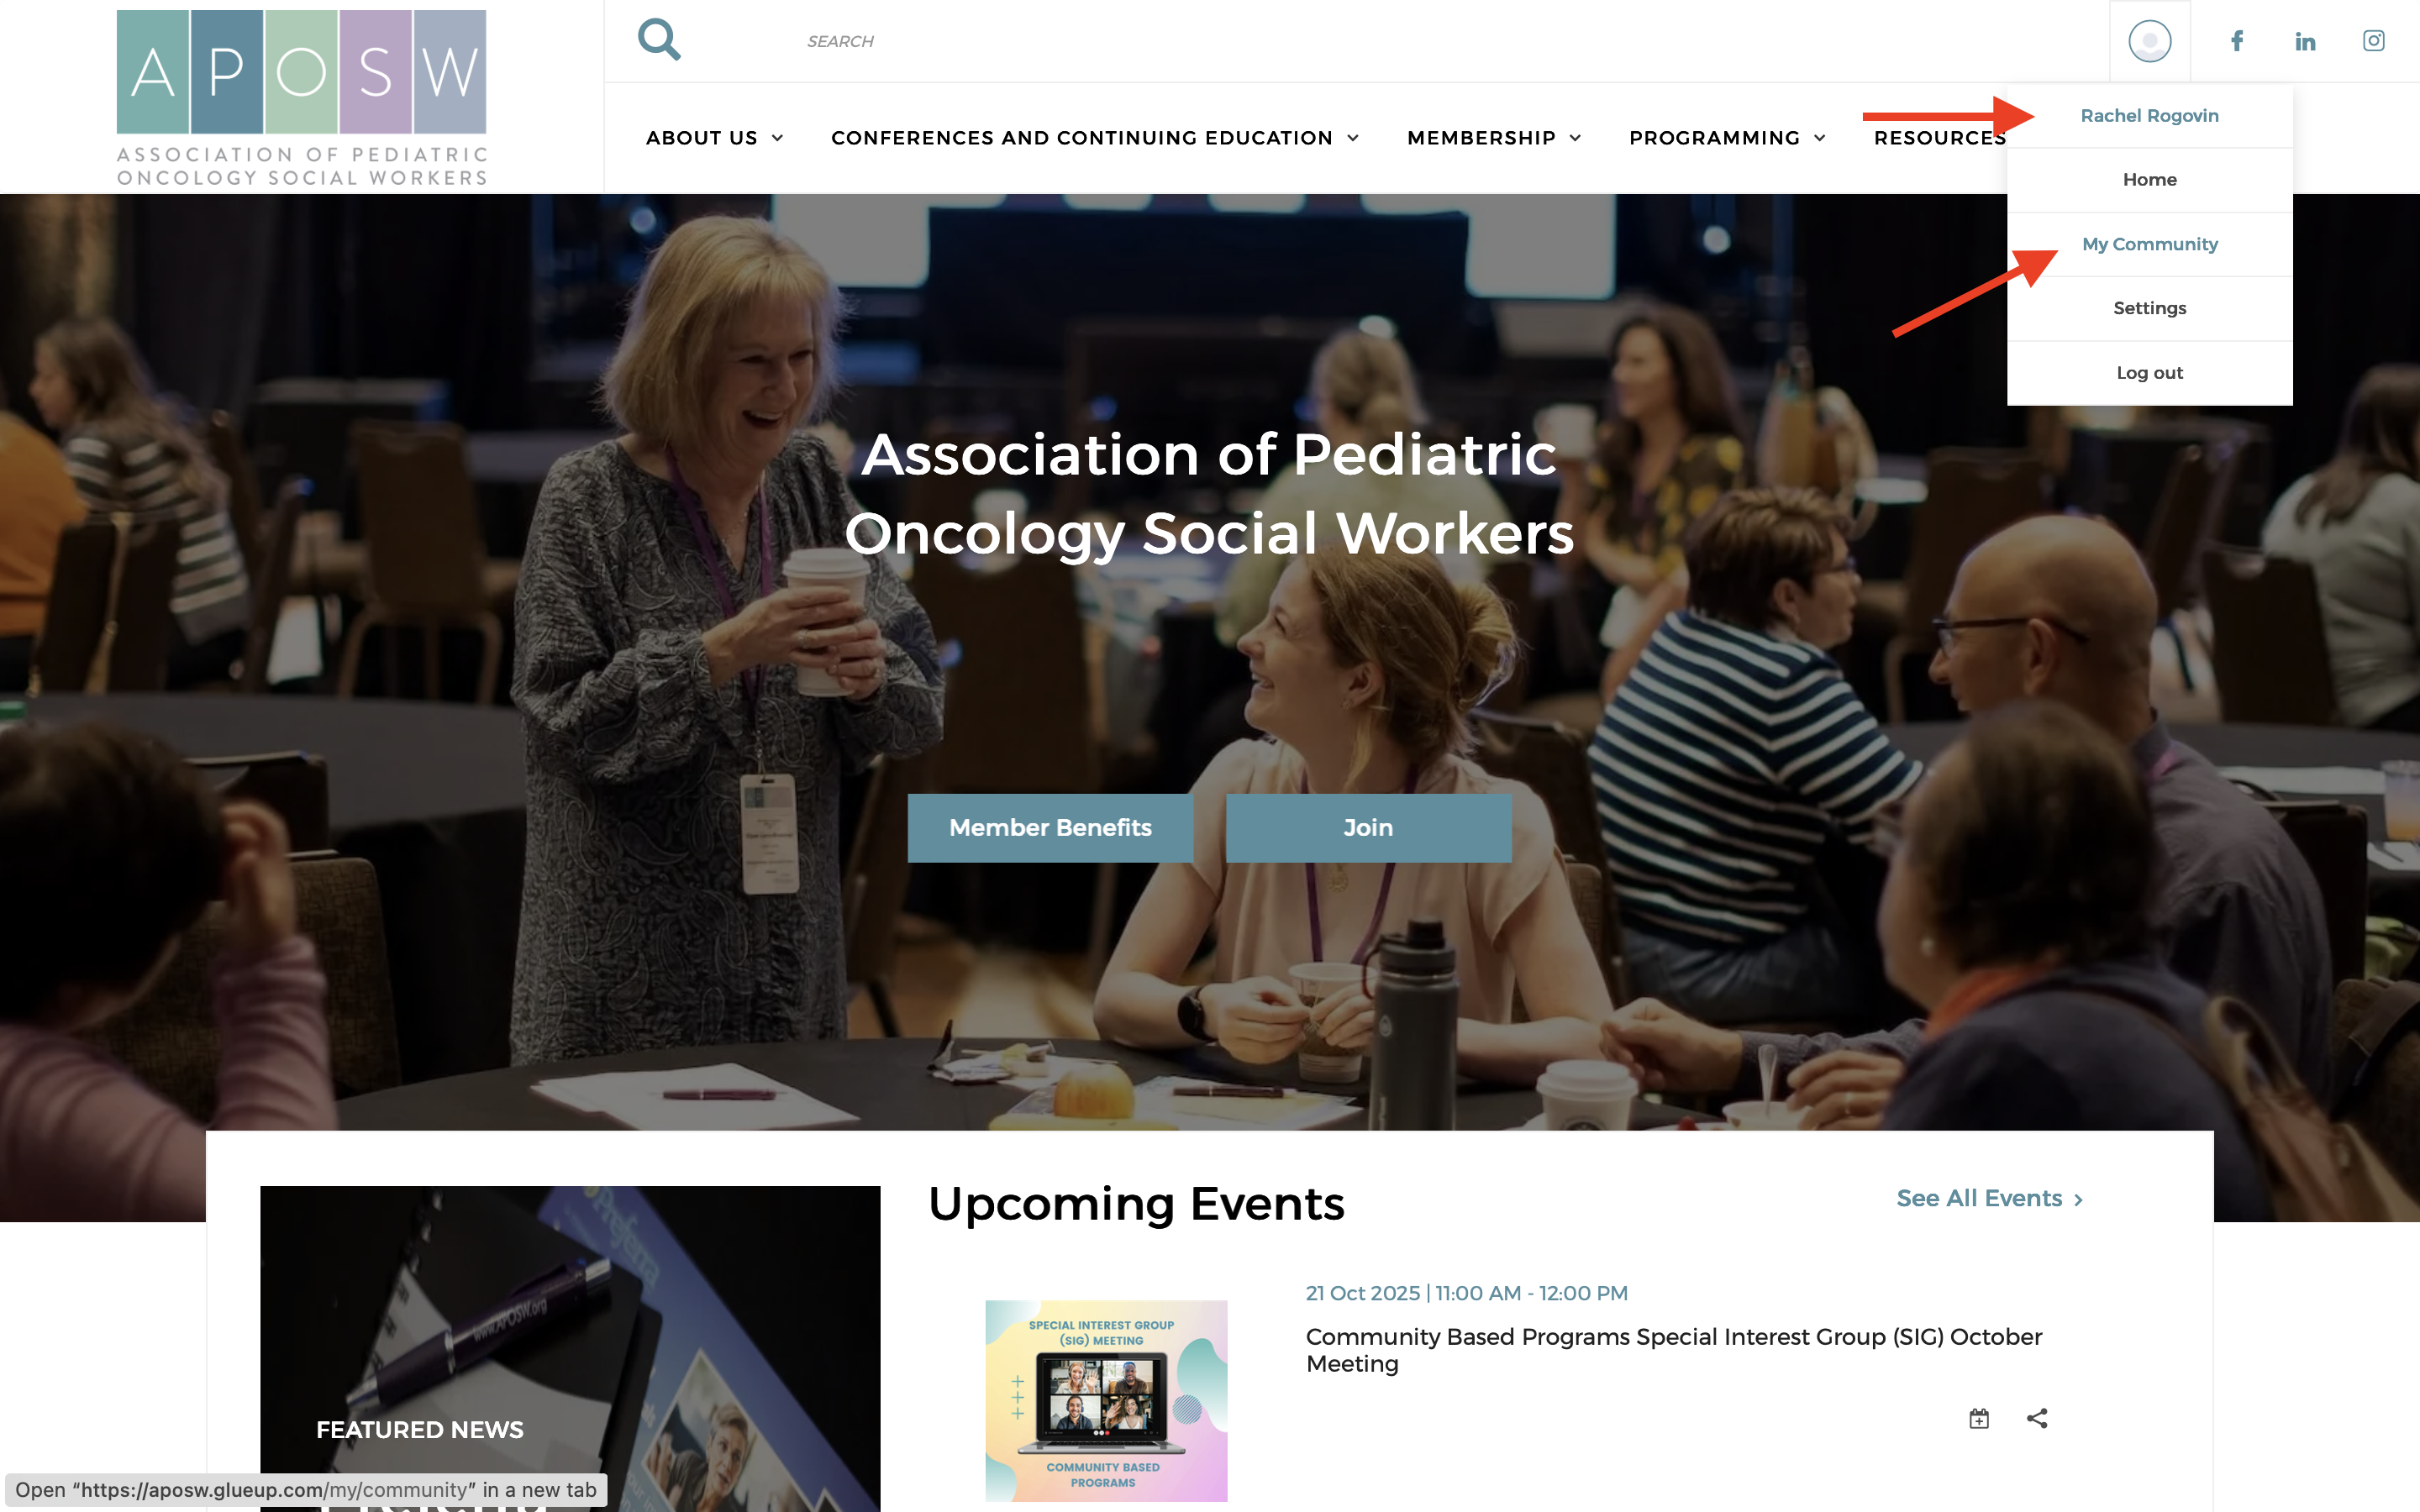Click the Member Benefits button

[1050, 828]
